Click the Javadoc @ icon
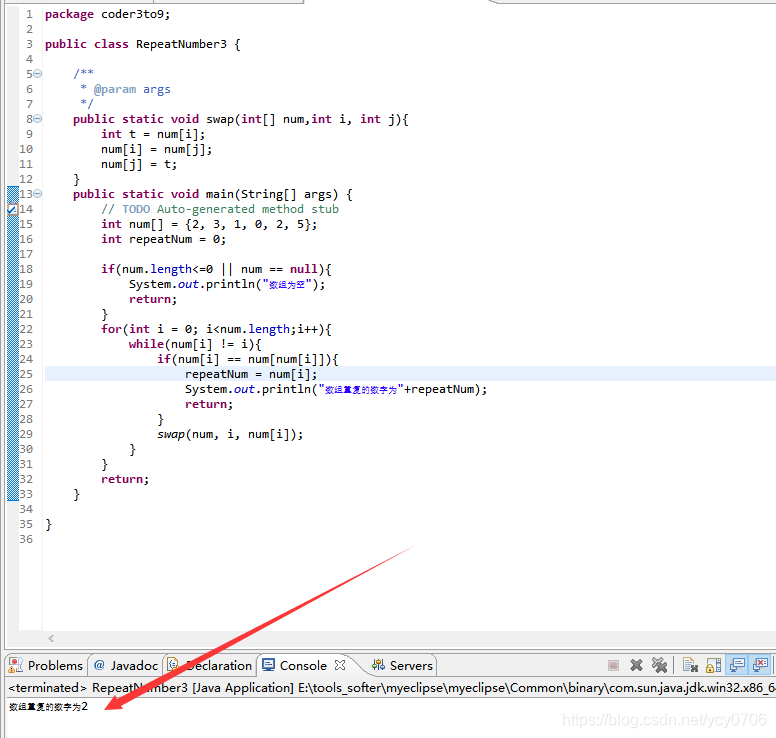776x738 pixels. pos(99,665)
